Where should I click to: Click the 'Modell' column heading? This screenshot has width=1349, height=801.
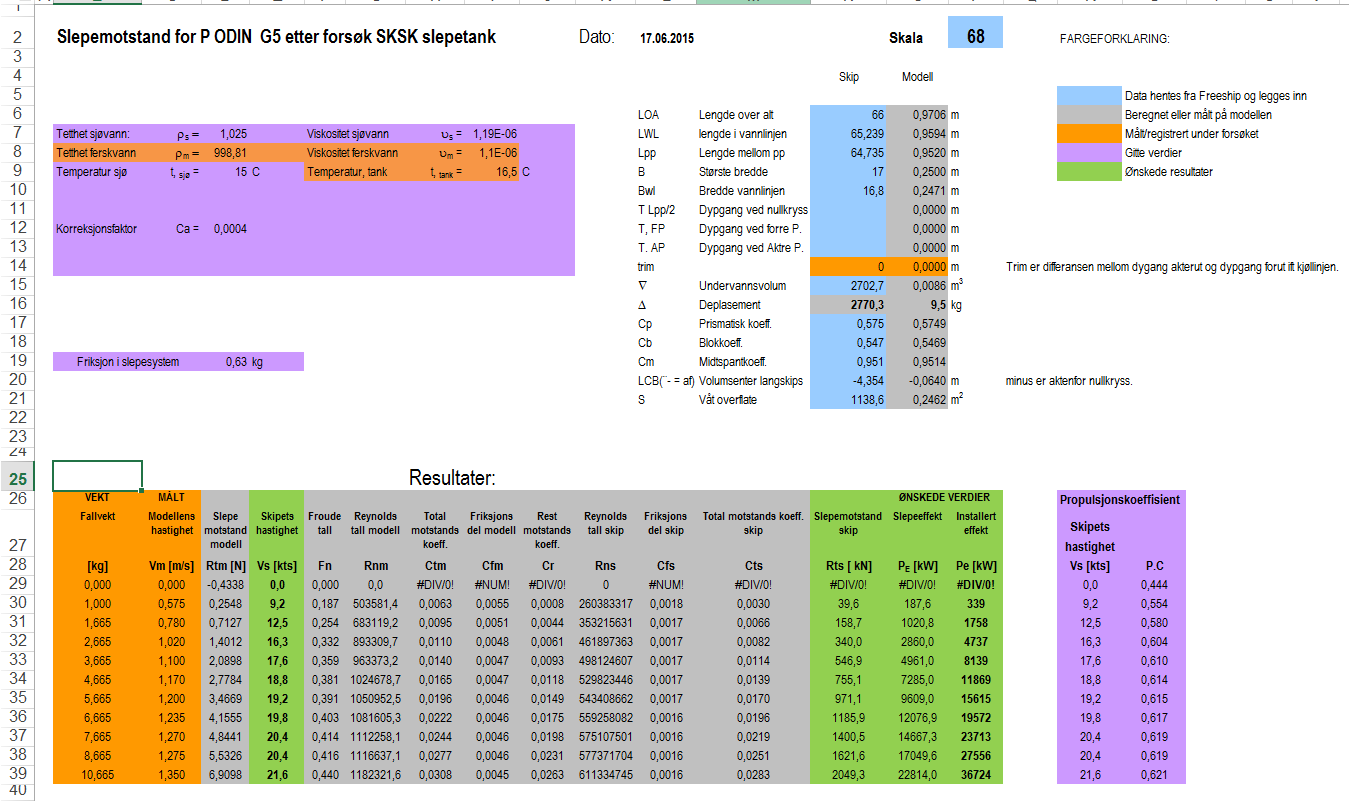pos(917,77)
